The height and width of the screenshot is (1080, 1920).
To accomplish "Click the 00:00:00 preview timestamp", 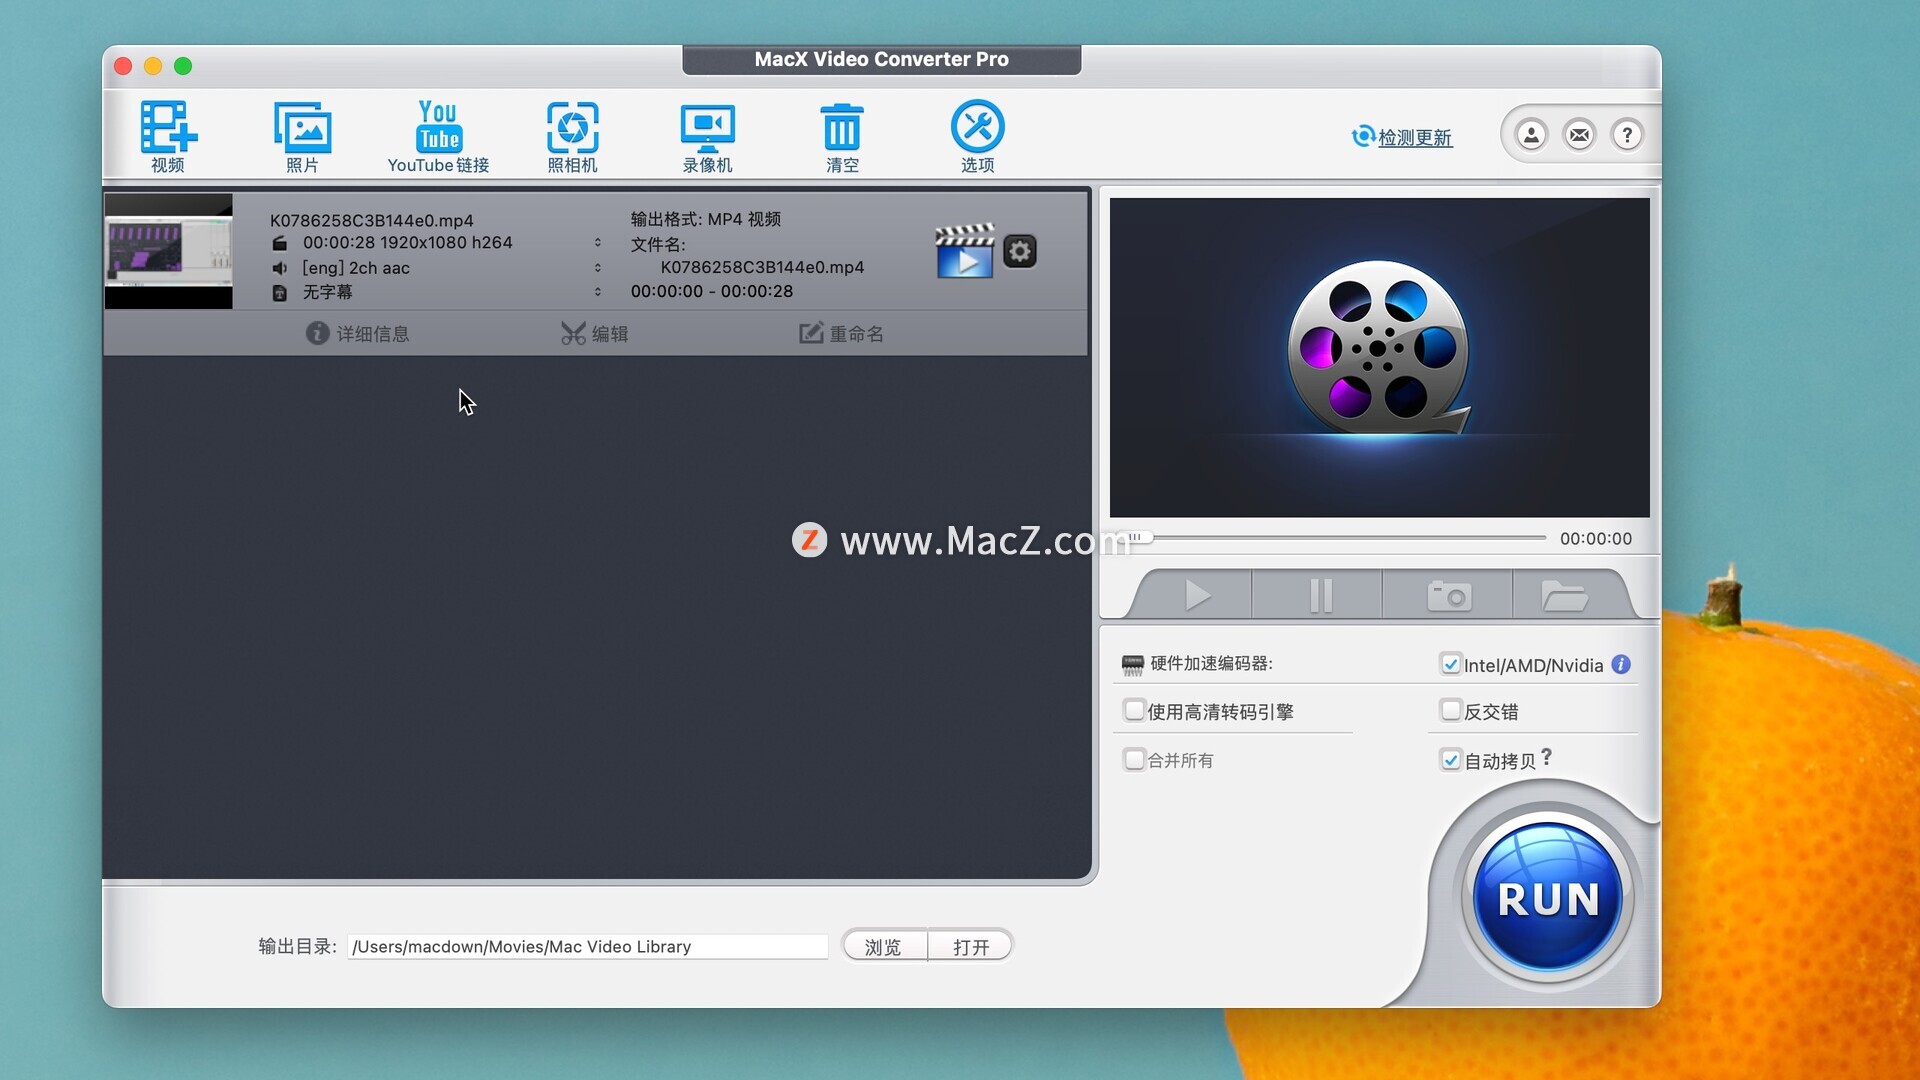I will pyautogui.click(x=1595, y=538).
